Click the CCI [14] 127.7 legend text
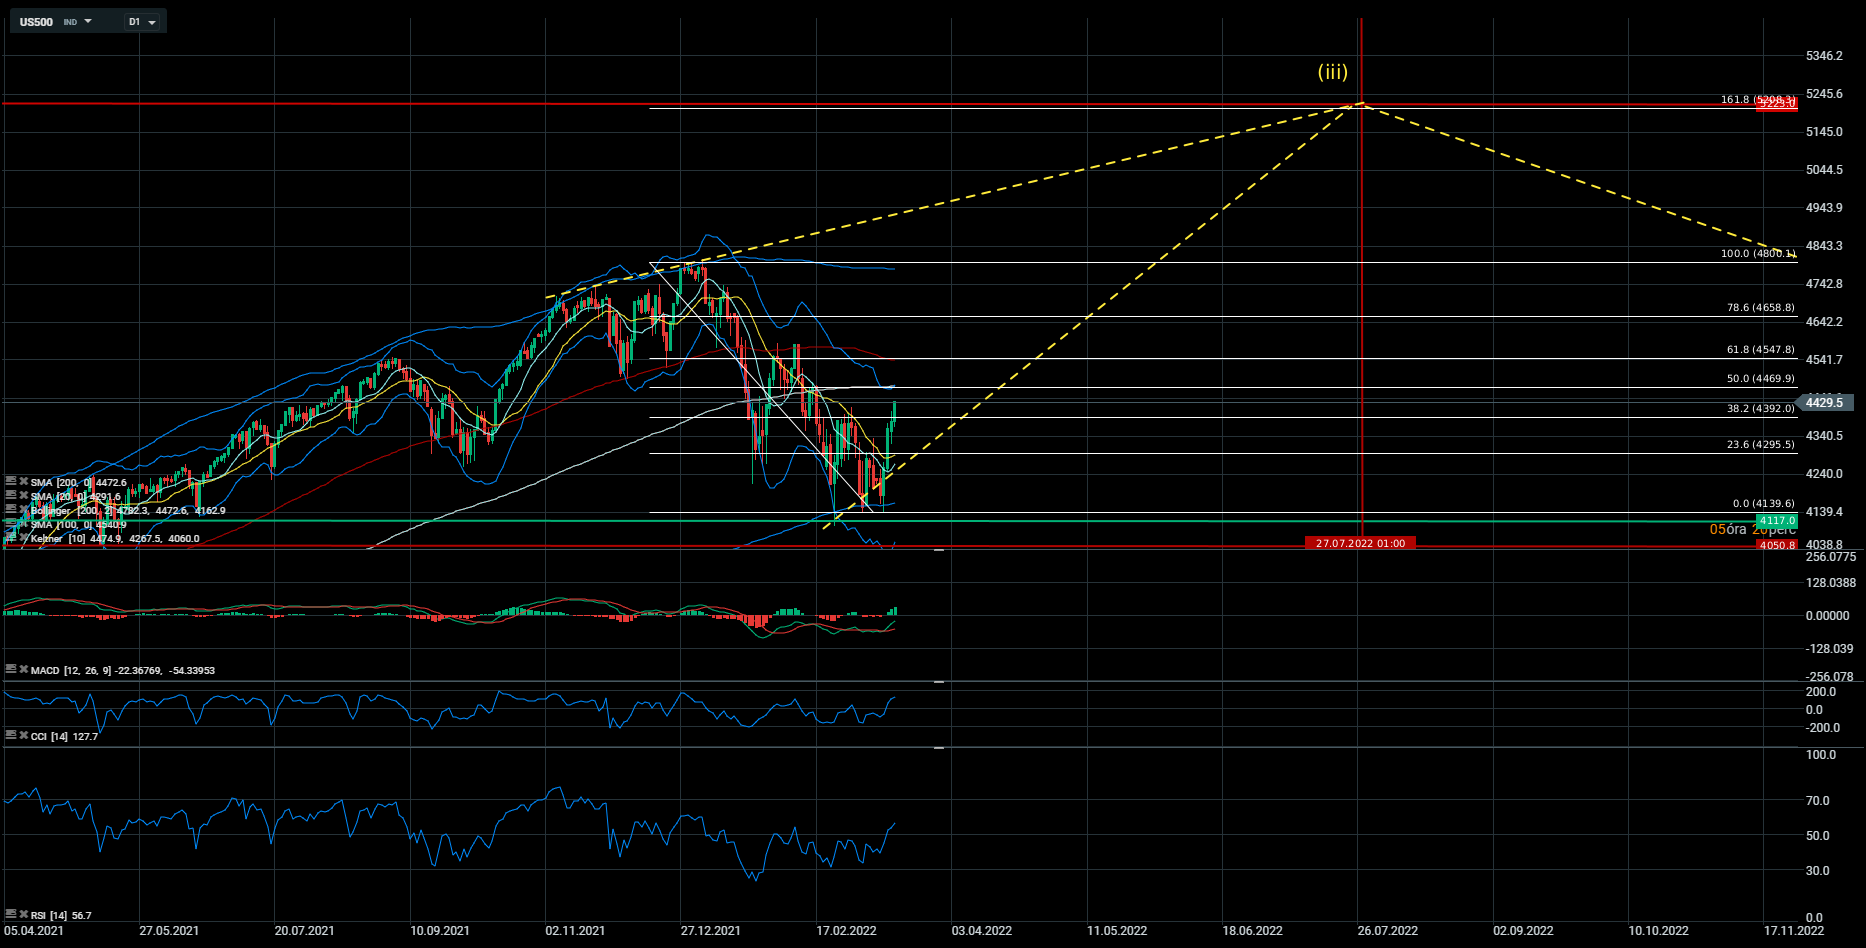1866x948 pixels. pyautogui.click(x=64, y=736)
